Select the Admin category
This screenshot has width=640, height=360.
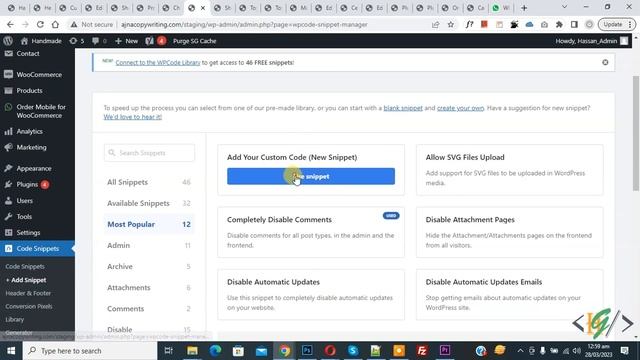(x=149, y=245)
